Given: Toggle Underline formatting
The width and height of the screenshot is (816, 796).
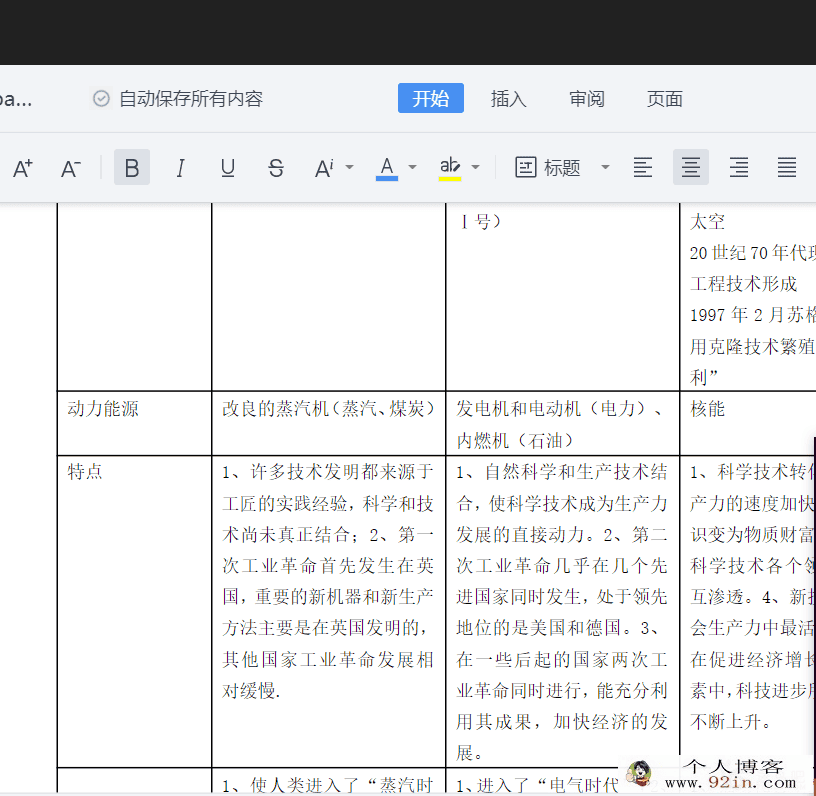Looking at the screenshot, I should [x=227, y=168].
